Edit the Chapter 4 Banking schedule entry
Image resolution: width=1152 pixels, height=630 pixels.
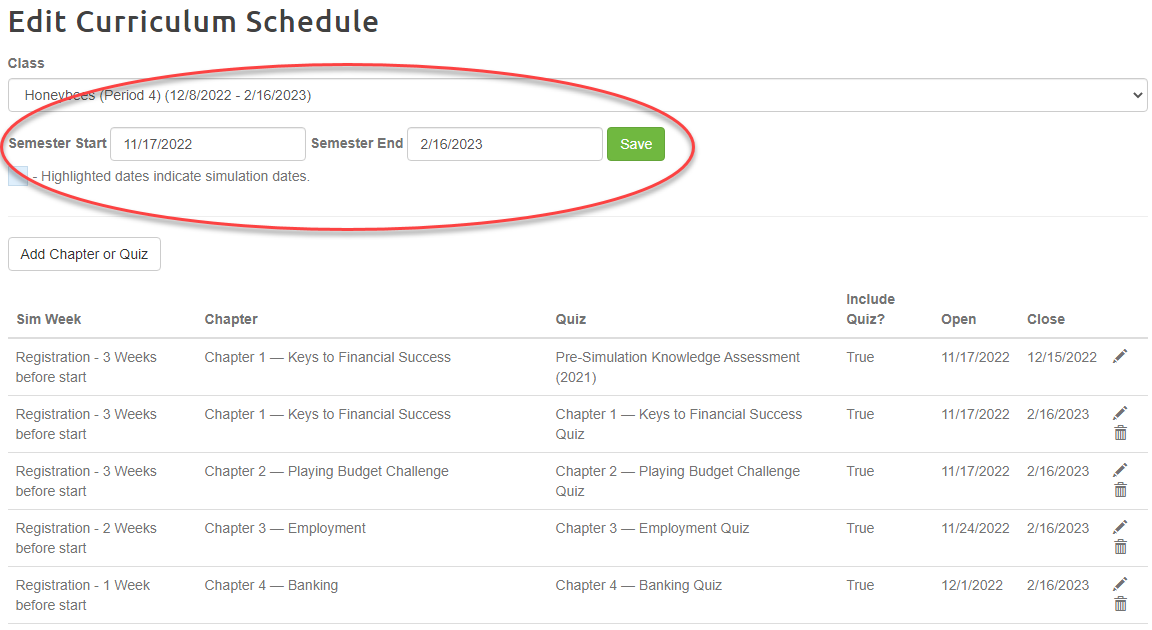click(1120, 584)
